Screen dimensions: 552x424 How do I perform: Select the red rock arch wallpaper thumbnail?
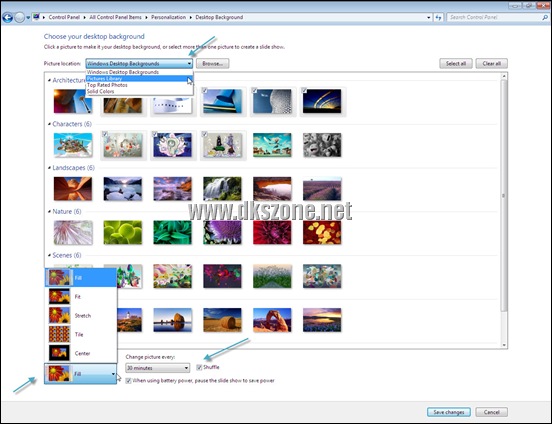click(272, 320)
